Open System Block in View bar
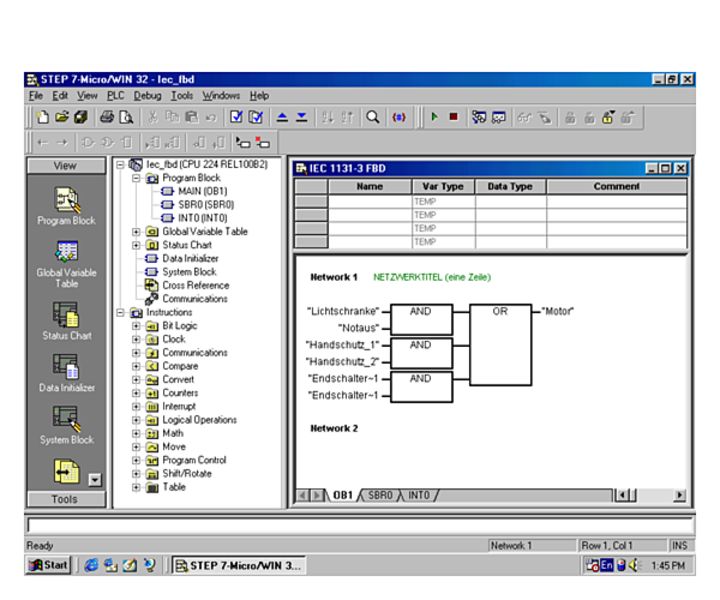The image size is (720, 600). (x=67, y=425)
